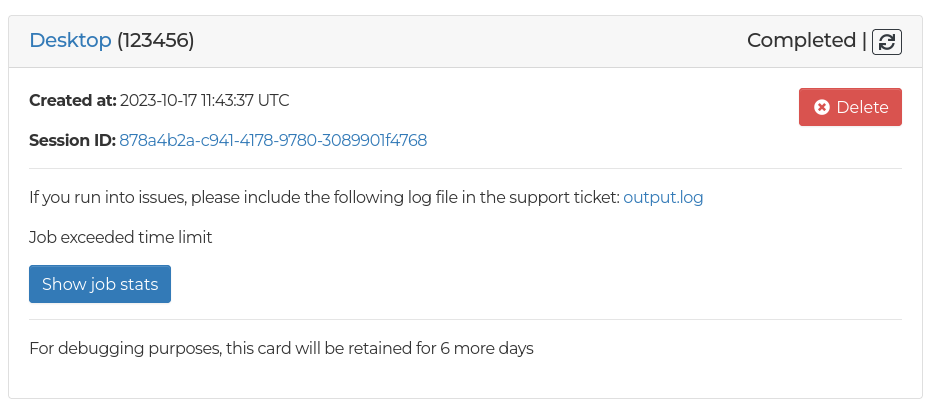Click the refresh icon next to Completed

887,41
